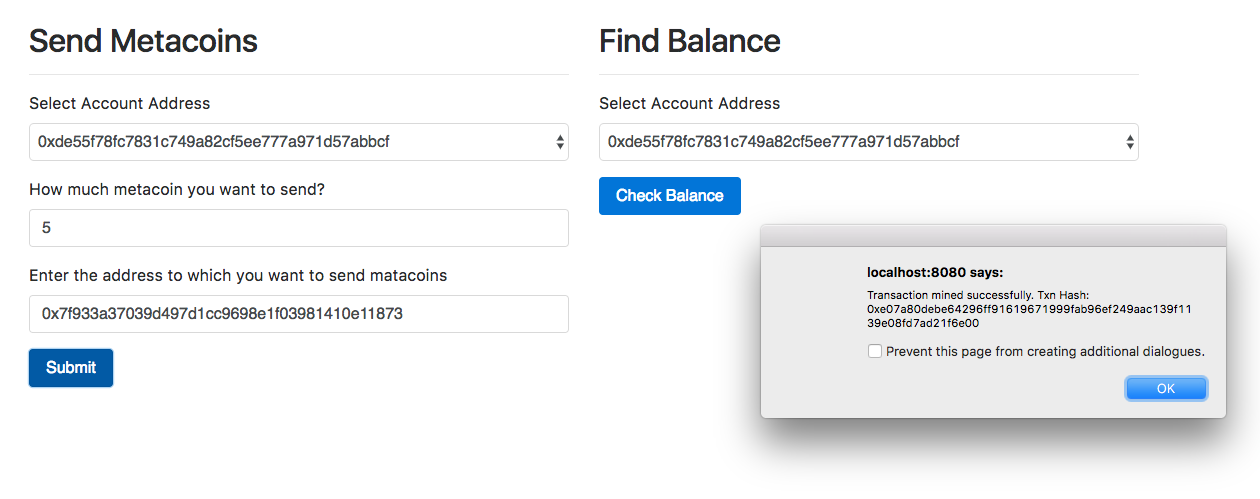This screenshot has width=1260, height=499.
Task: Click the "Prevent this page from creating" label text
Action: (x=1045, y=351)
